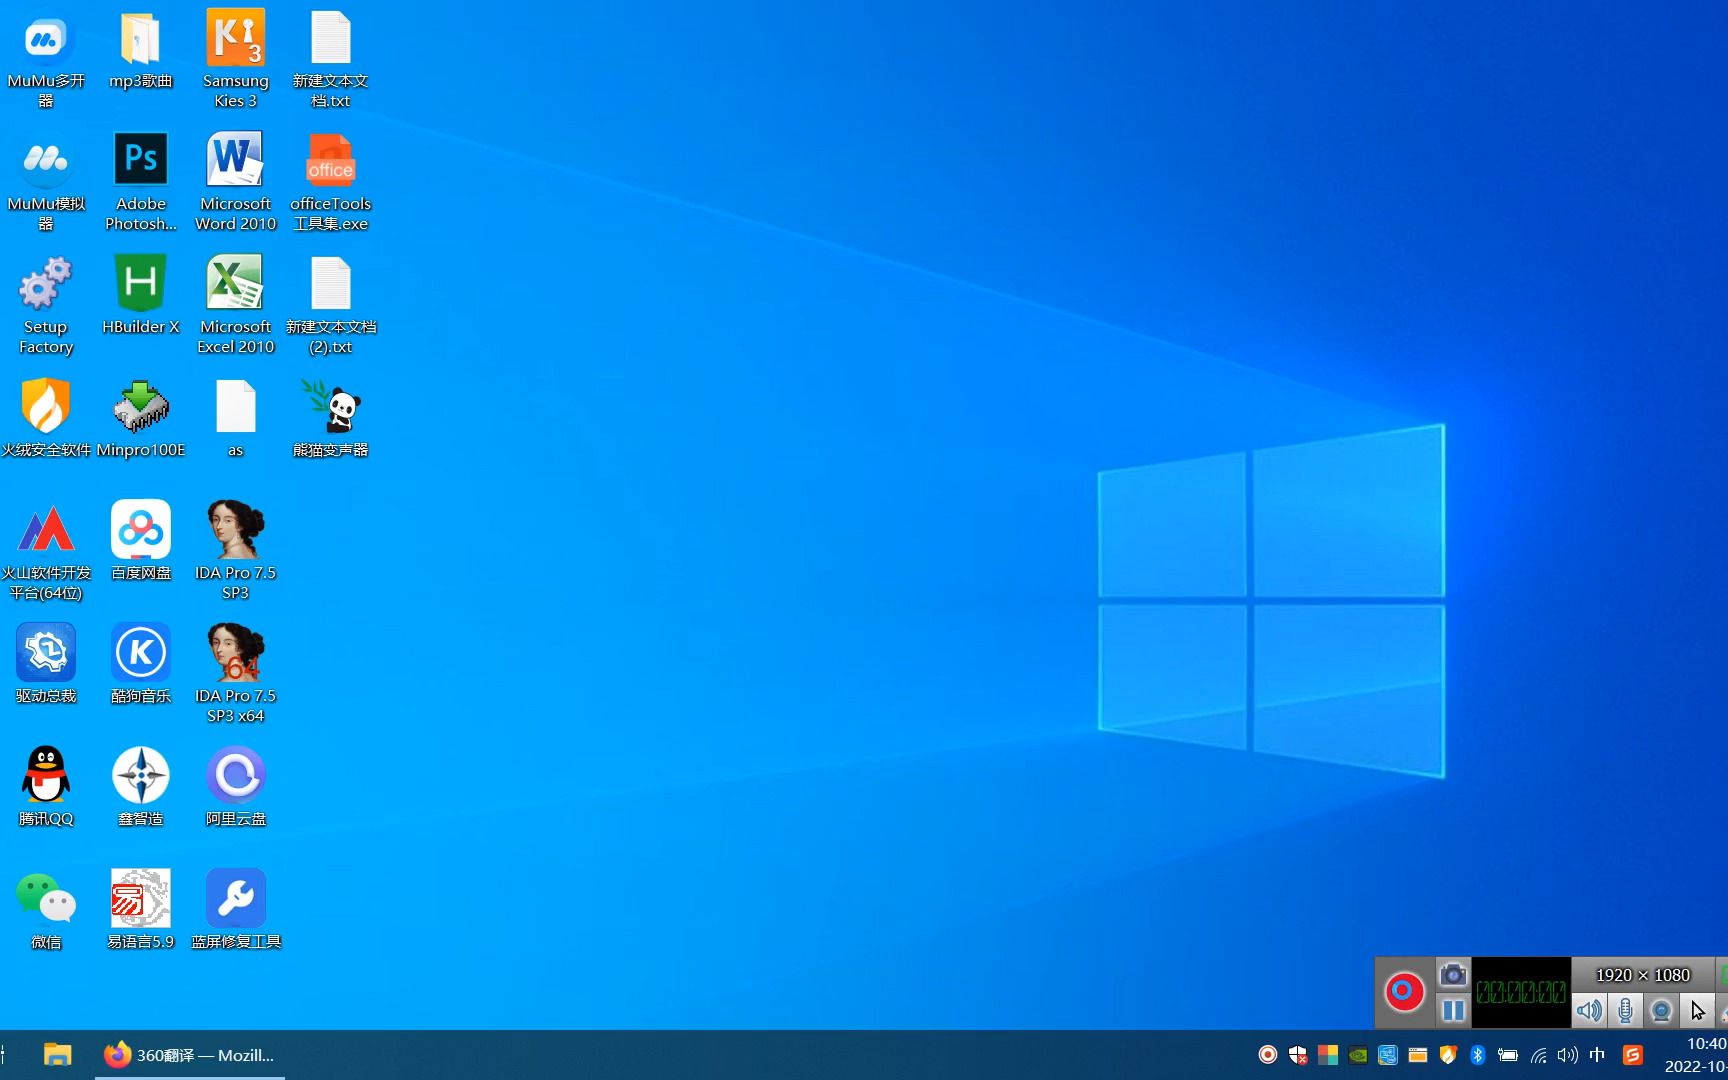The width and height of the screenshot is (1728, 1080).
Task: Select Microsoft Excel 2010 shortcut
Action: click(x=235, y=304)
